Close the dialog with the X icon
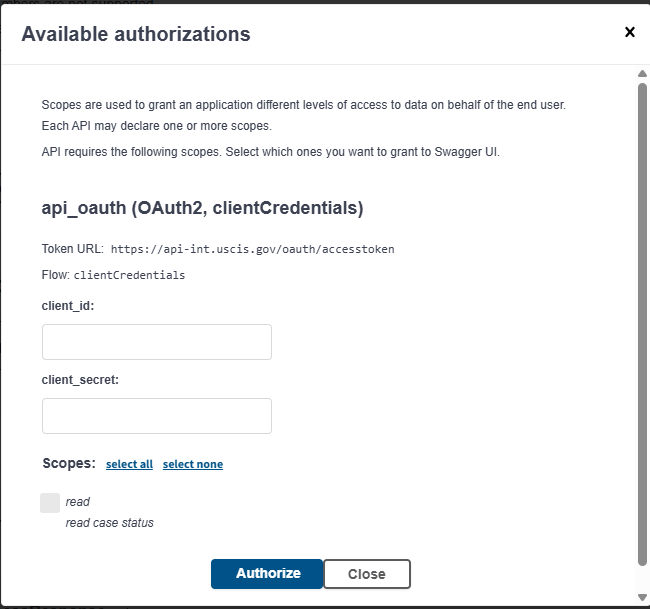Screen dimensions: 650x609 pyautogui.click(x=630, y=32)
